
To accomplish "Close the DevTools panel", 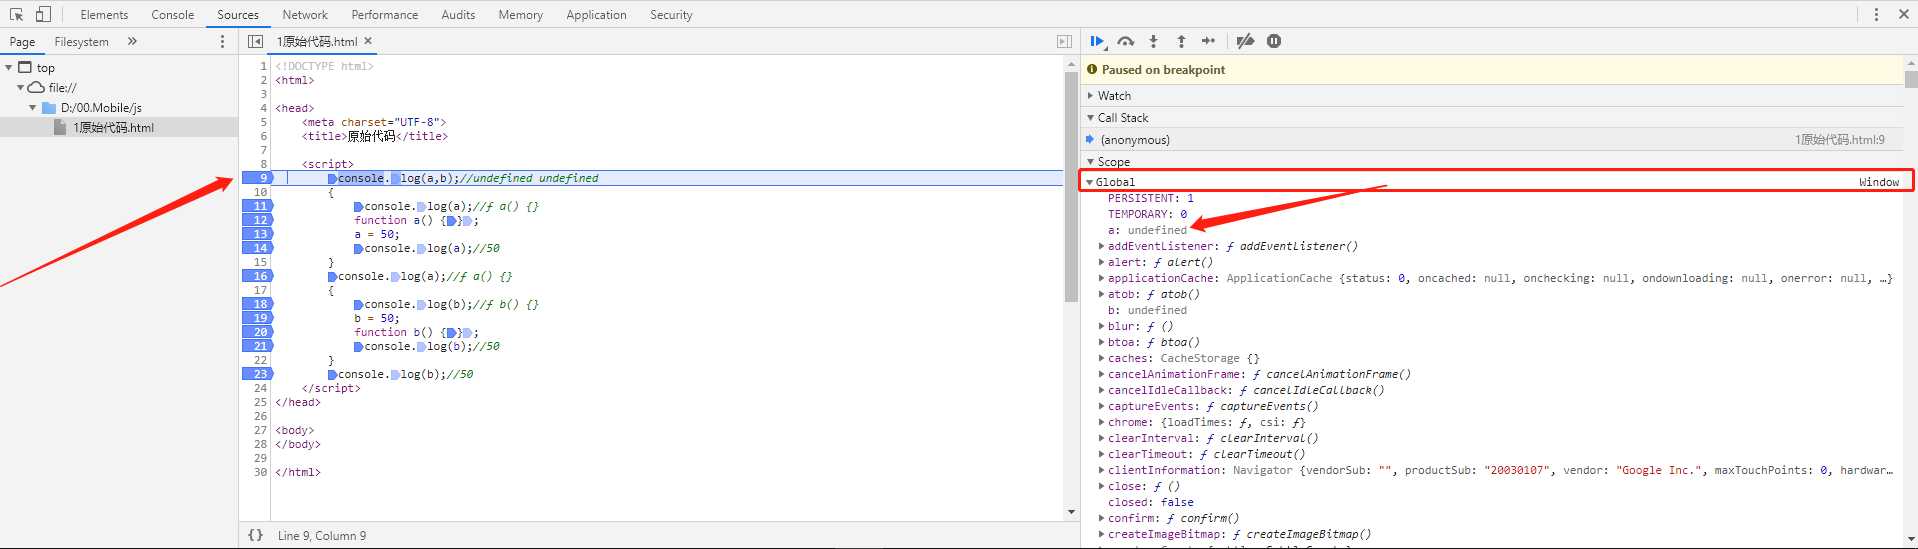I will [1904, 14].
